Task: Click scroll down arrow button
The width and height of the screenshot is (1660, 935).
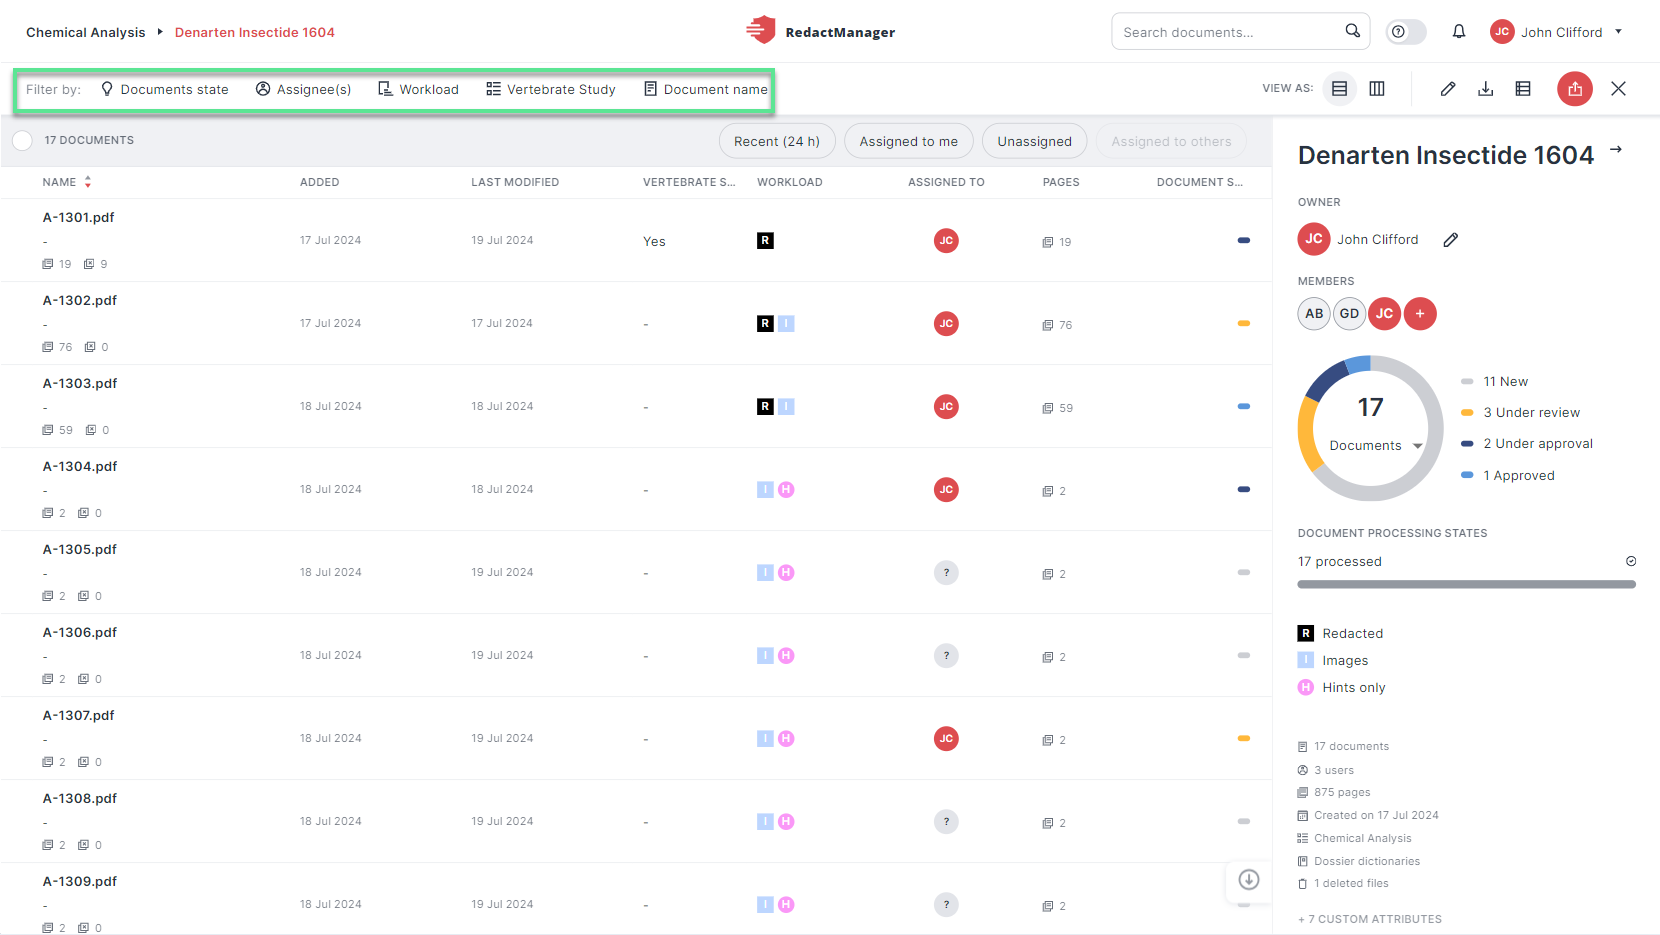Action: click(1248, 880)
